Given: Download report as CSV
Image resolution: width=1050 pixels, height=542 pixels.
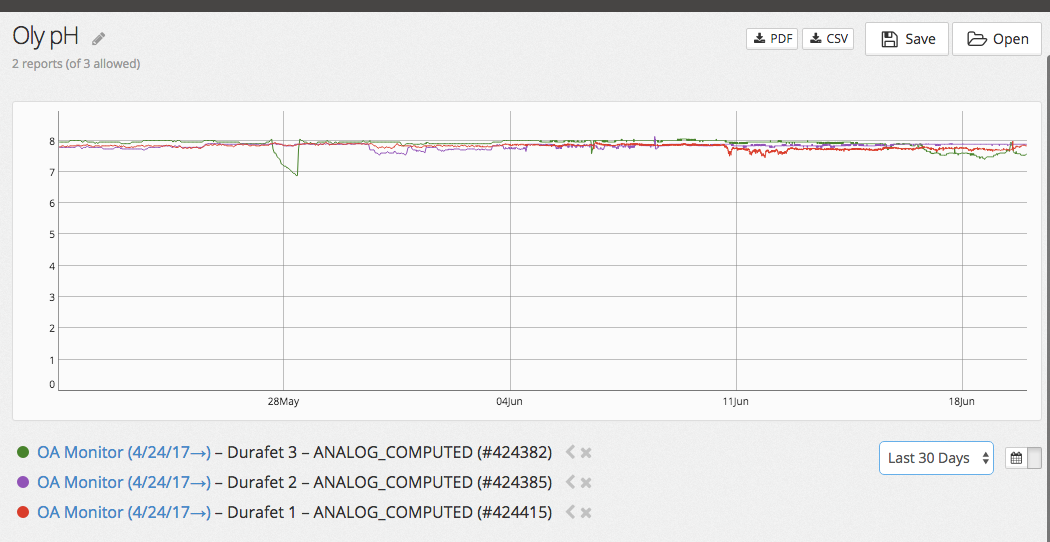Looking at the screenshot, I should click(828, 39).
